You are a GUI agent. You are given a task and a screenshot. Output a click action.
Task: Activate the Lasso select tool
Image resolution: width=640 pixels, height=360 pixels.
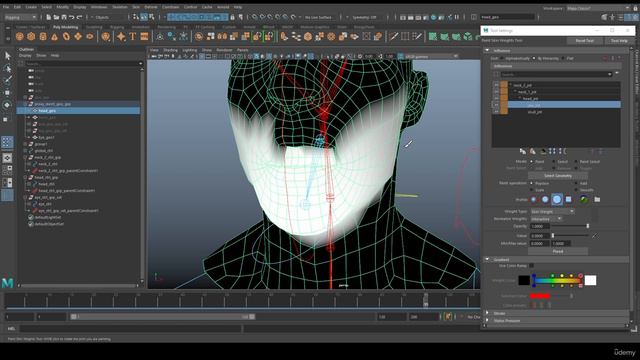[7, 68]
